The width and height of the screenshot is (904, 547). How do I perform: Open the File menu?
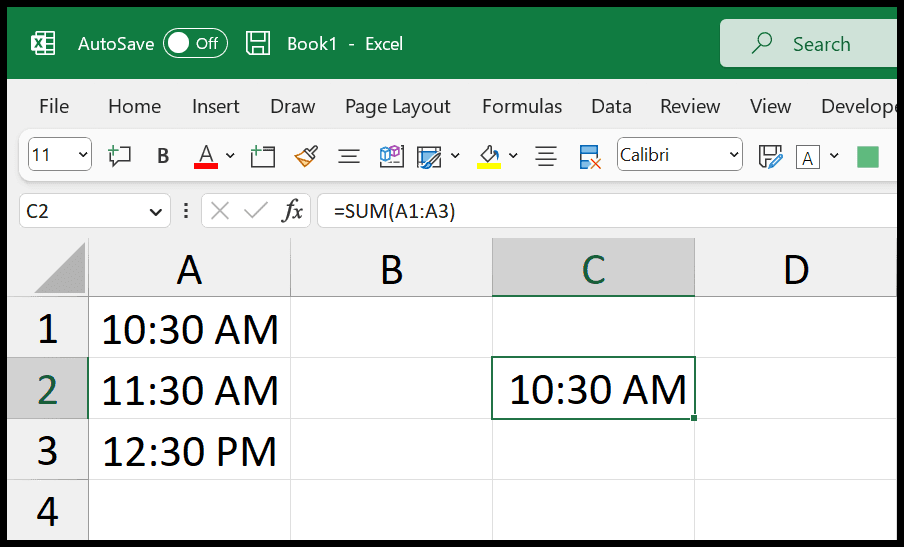point(54,106)
